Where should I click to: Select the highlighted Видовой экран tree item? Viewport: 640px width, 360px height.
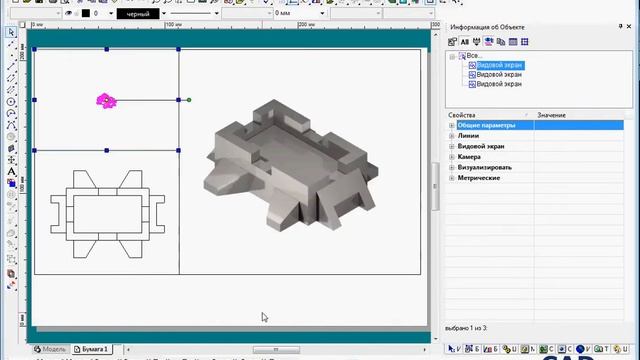(500, 65)
